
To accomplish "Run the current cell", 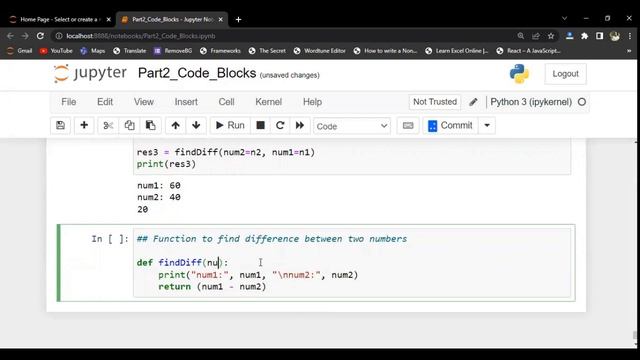I will [230, 125].
